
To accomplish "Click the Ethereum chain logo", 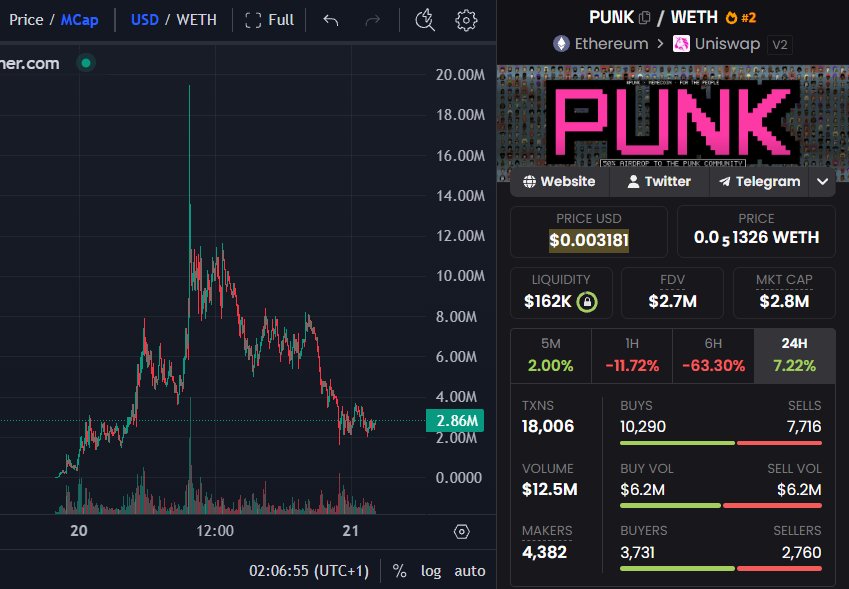I will [561, 43].
